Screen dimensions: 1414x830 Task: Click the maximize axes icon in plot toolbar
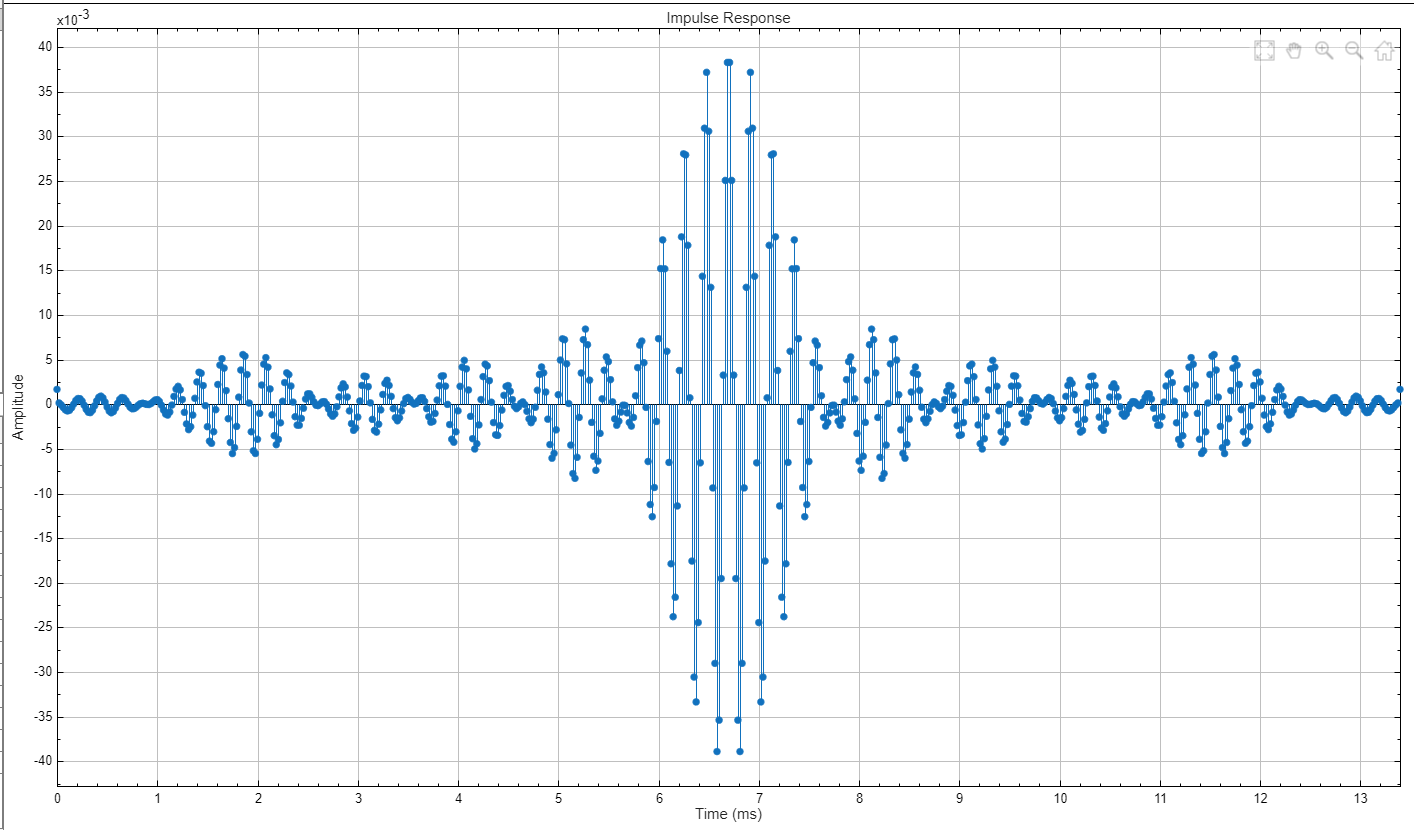(1264, 51)
